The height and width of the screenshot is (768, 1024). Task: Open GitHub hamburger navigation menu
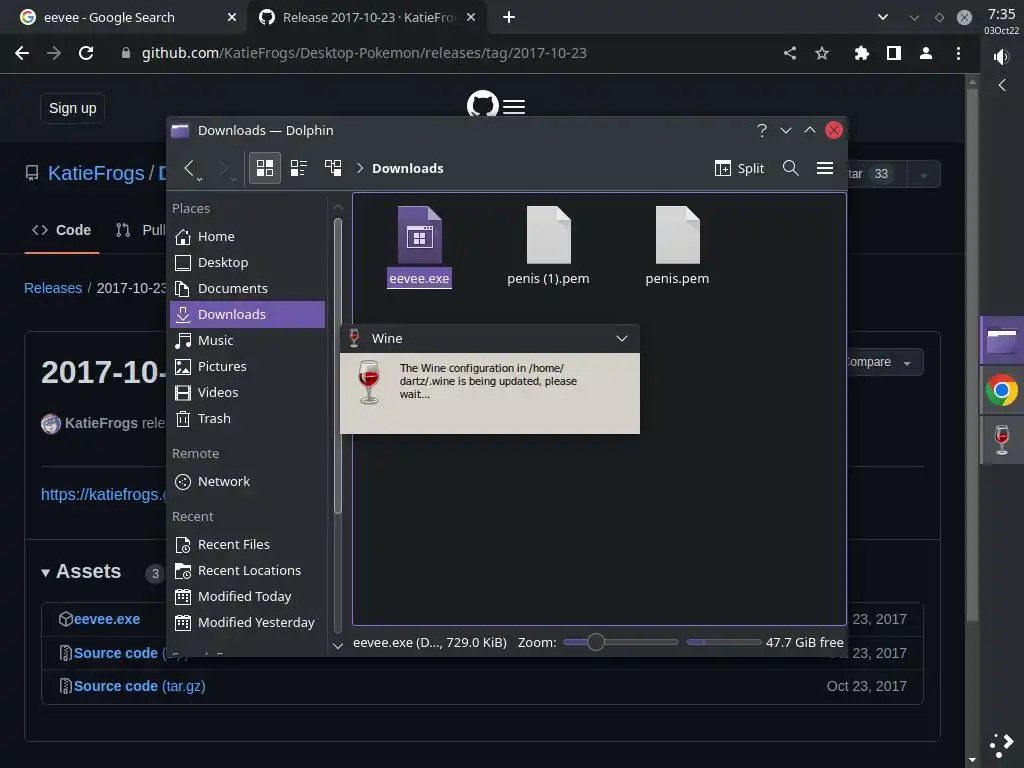point(514,106)
